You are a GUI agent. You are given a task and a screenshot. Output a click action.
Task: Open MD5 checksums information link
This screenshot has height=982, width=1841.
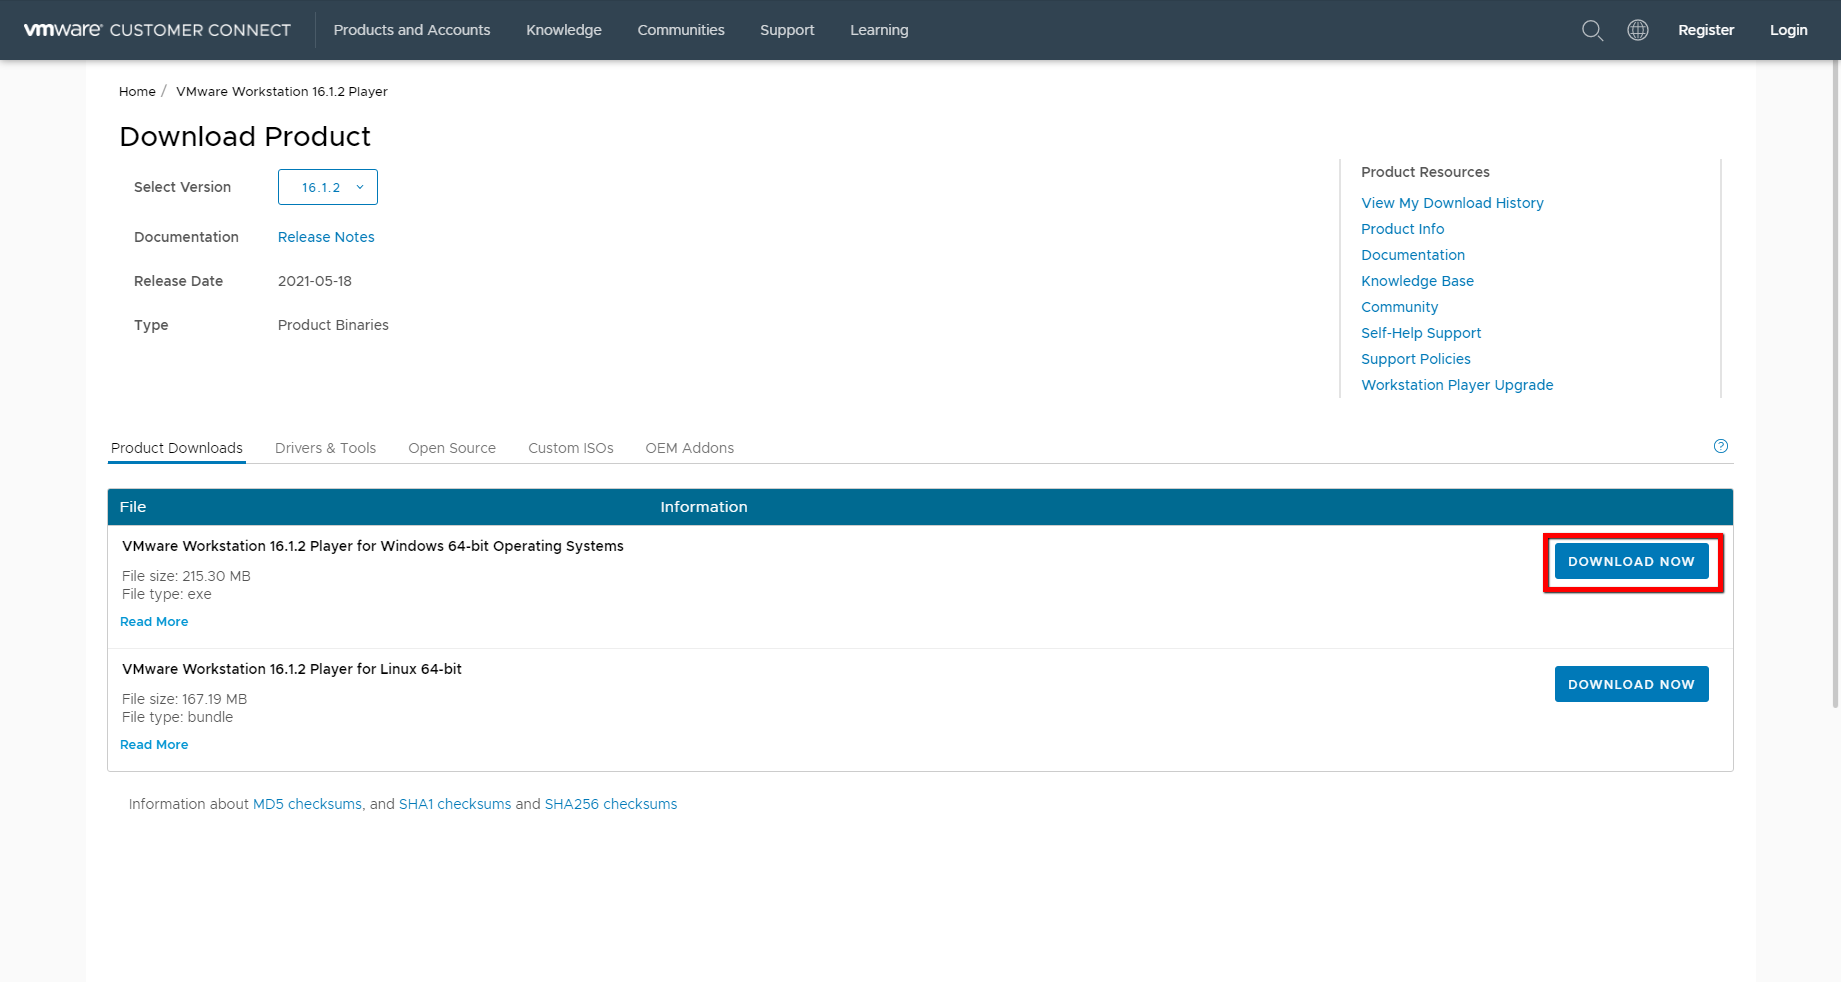(x=308, y=804)
